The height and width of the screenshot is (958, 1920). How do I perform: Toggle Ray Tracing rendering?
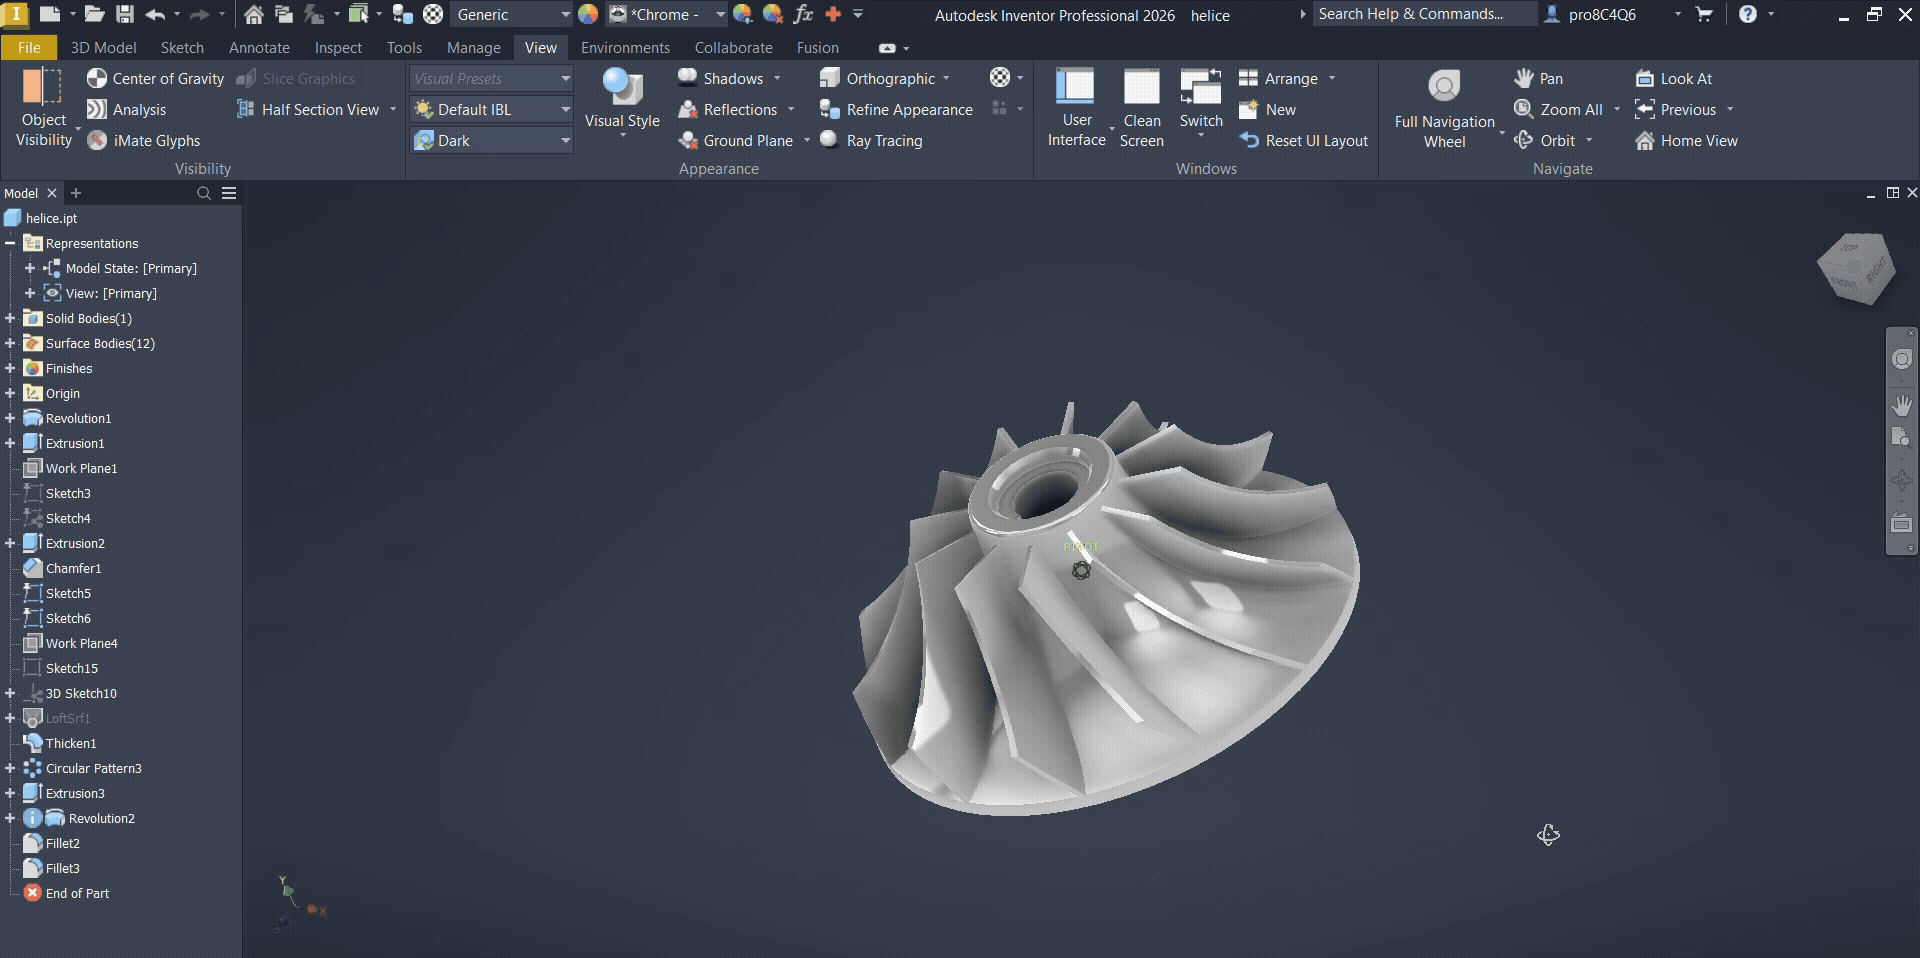871,140
